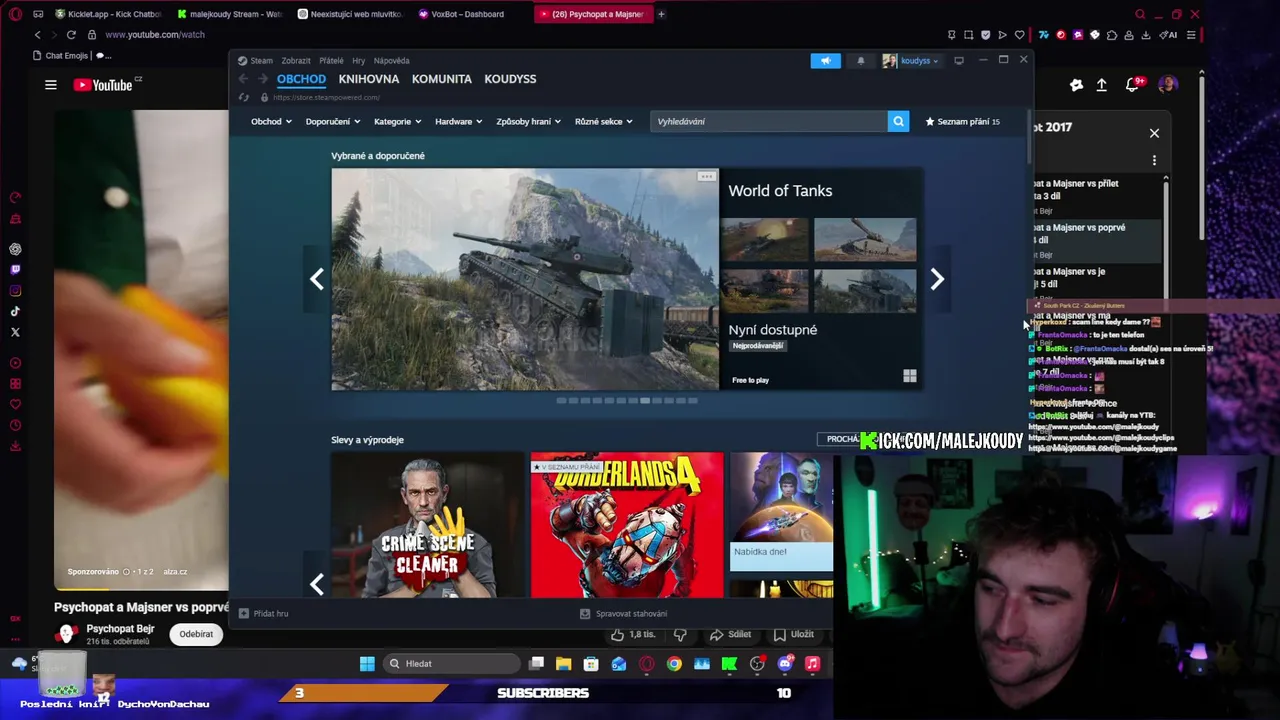Open the Borderlands 4 game tile
Image resolution: width=1280 pixels, height=720 pixels.
(627, 525)
